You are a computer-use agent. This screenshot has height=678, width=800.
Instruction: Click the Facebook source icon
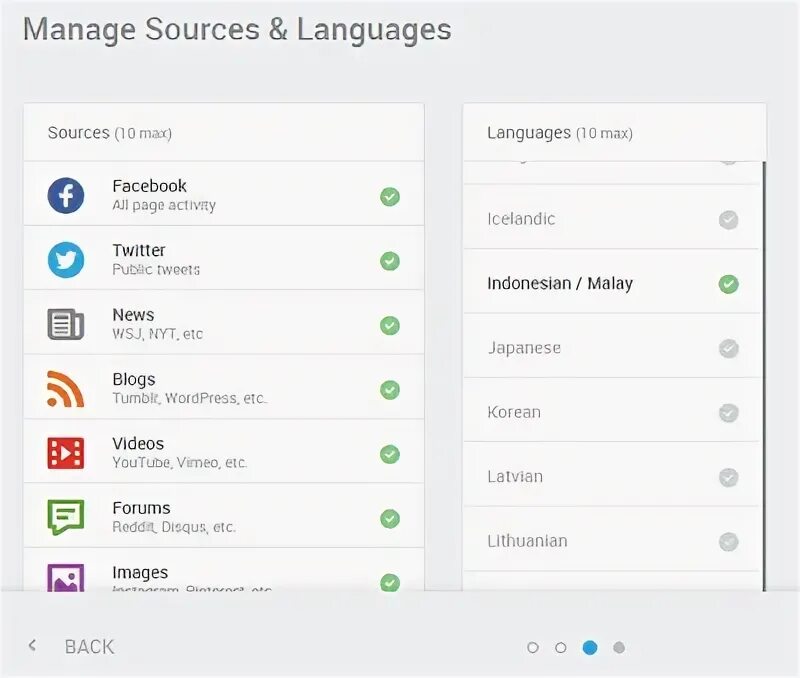tap(66, 195)
